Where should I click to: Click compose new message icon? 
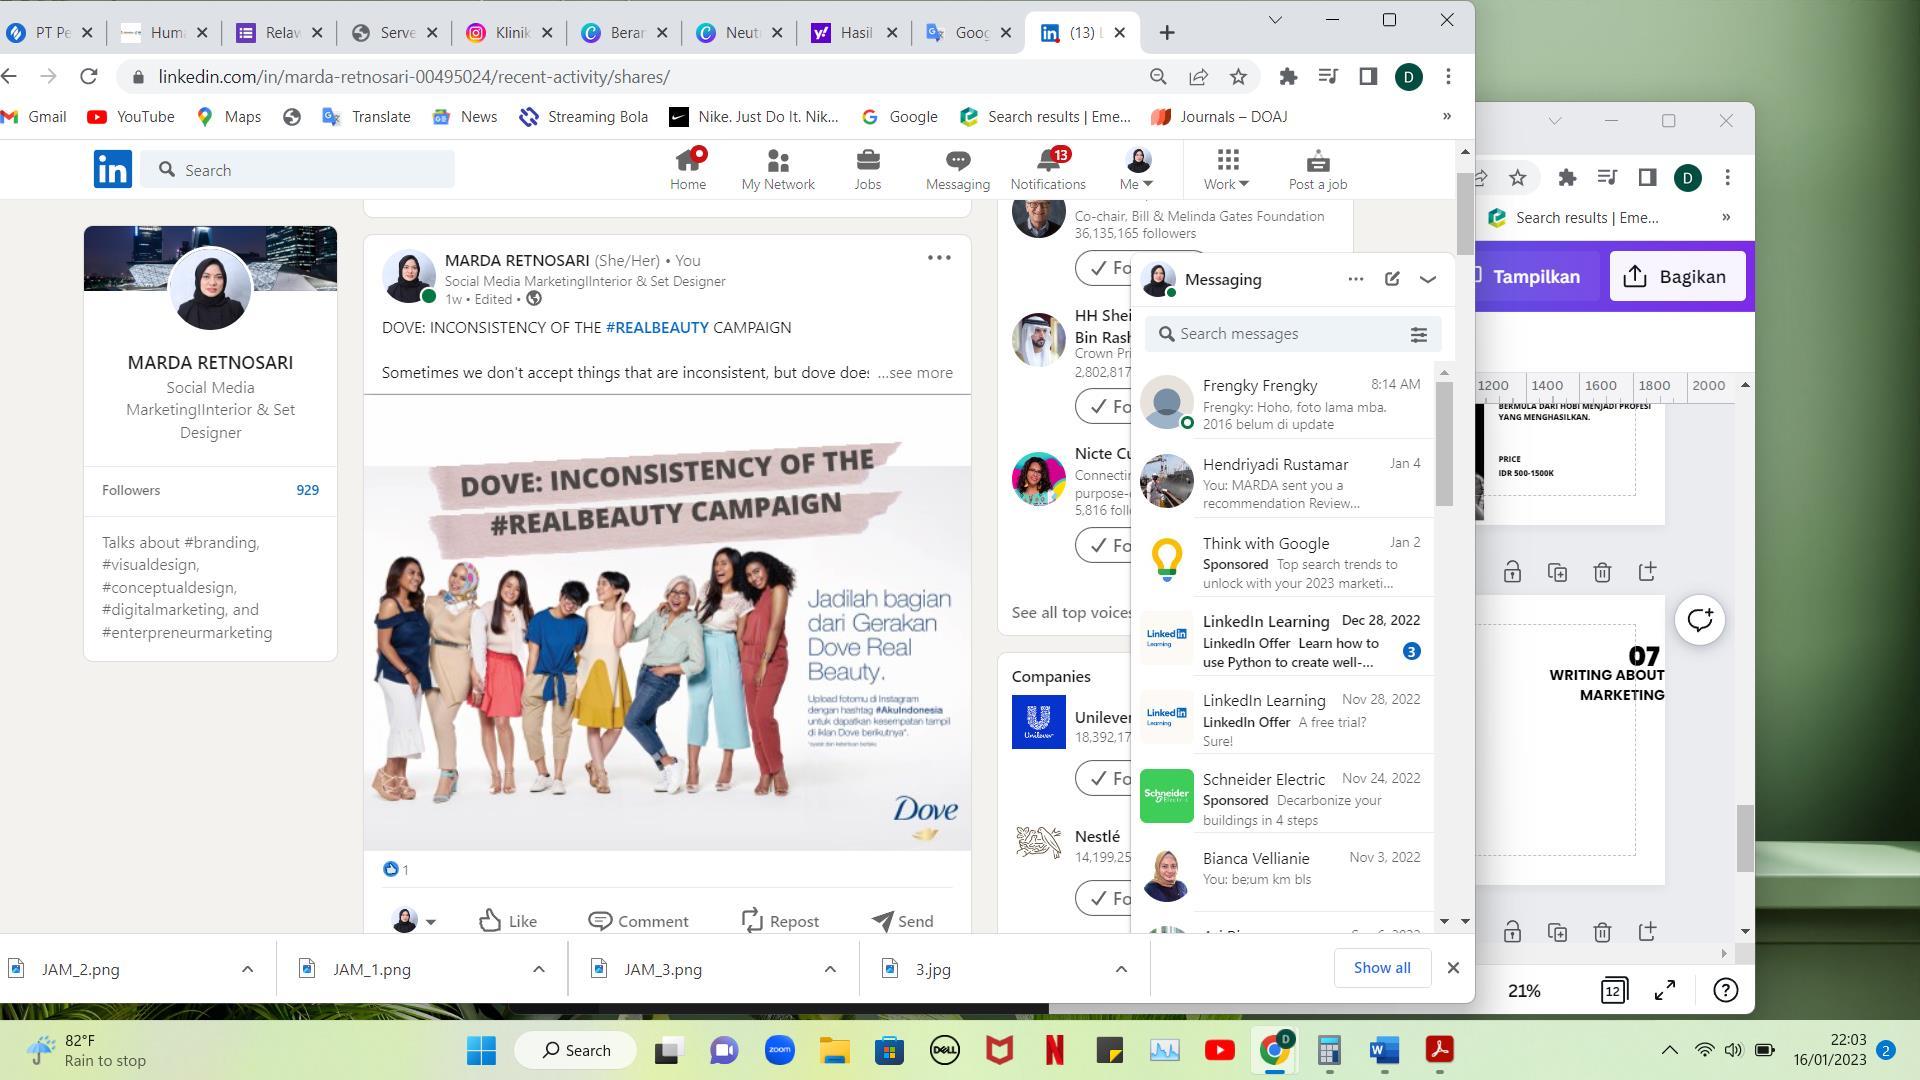pyautogui.click(x=1392, y=279)
